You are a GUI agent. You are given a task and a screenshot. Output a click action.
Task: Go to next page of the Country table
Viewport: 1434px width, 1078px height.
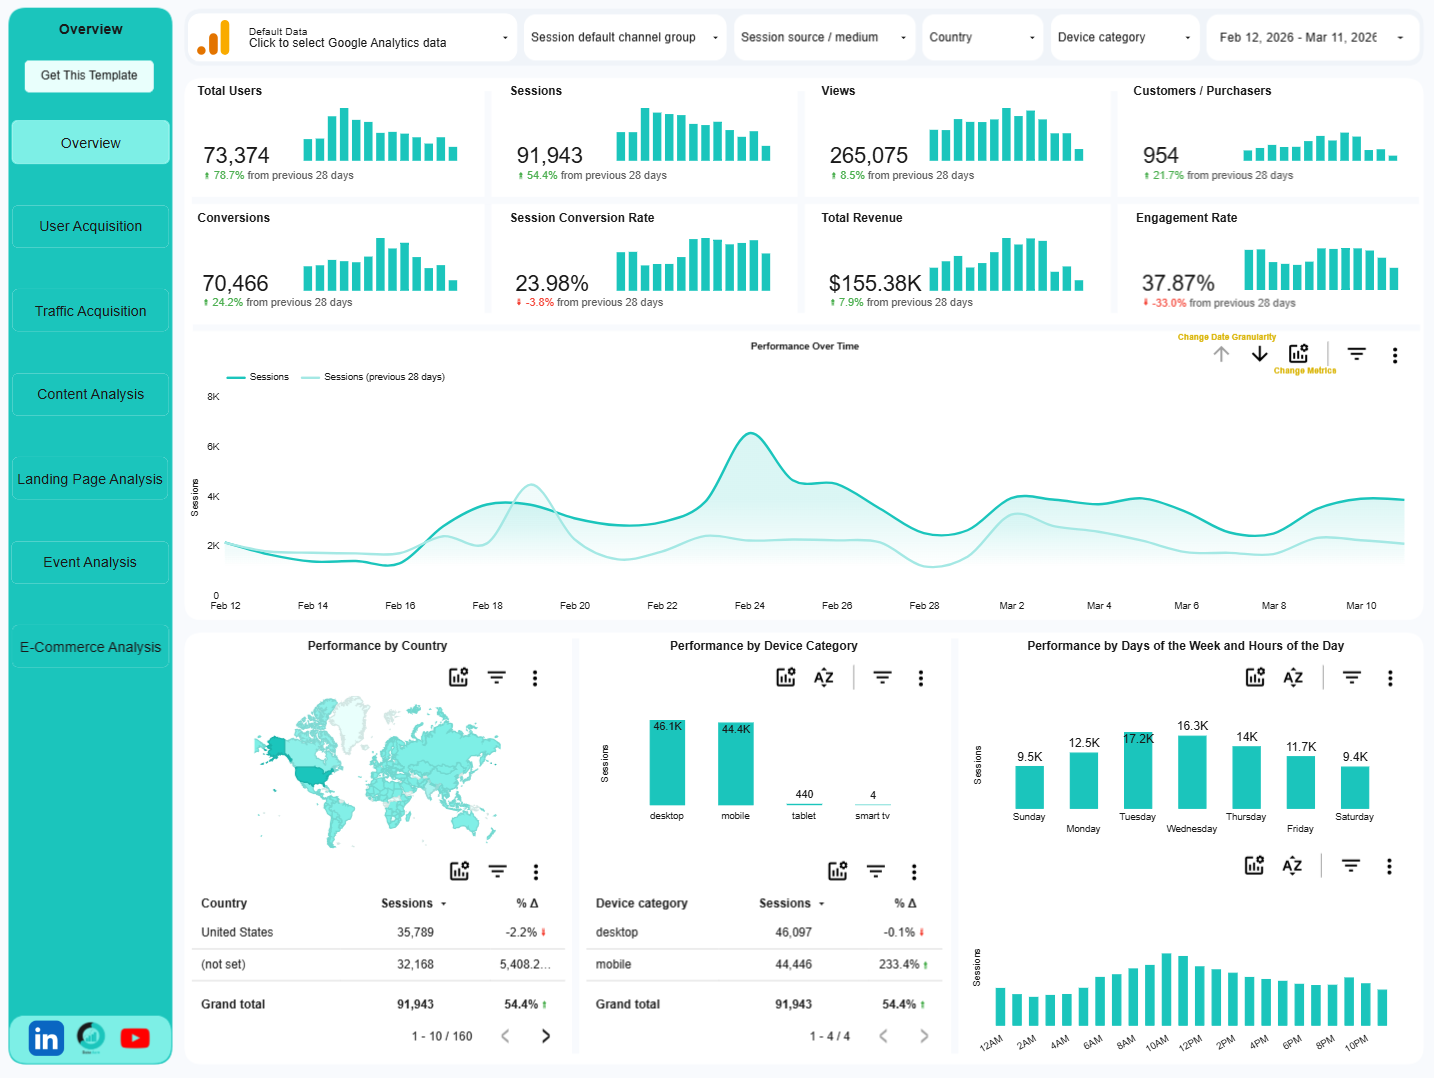pyautogui.click(x=546, y=1036)
